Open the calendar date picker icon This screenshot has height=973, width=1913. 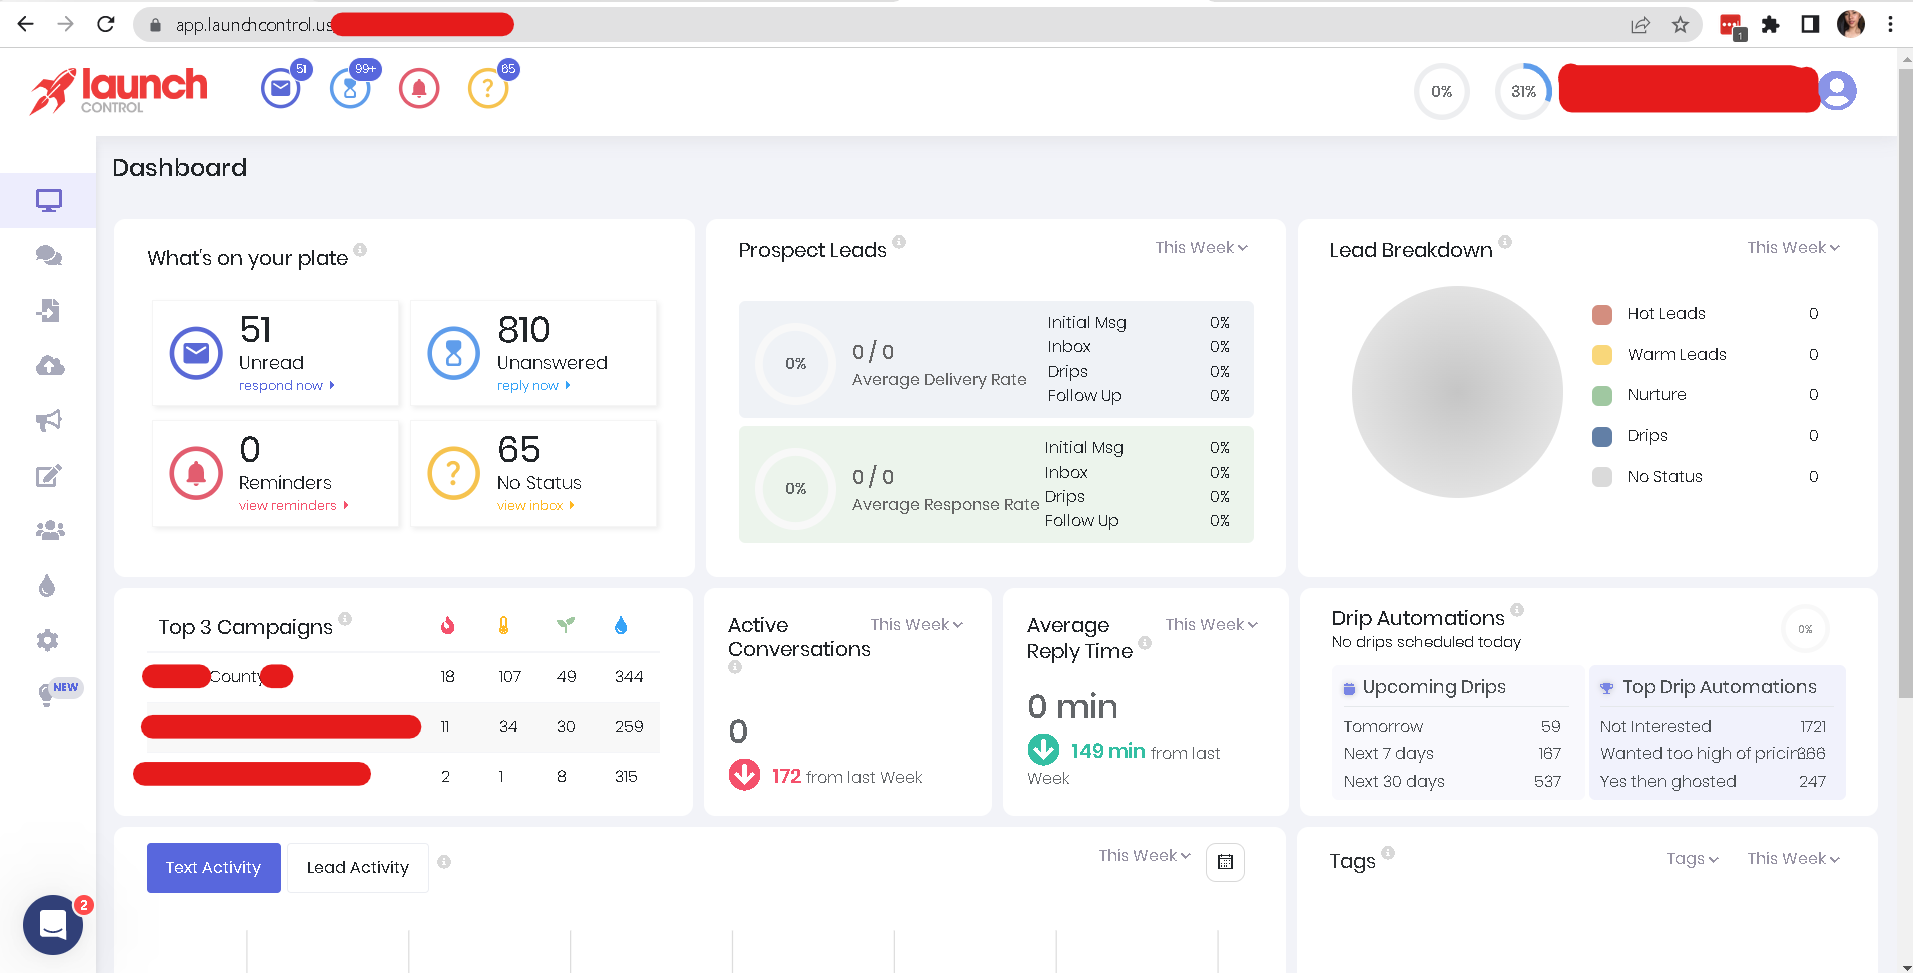(x=1225, y=862)
